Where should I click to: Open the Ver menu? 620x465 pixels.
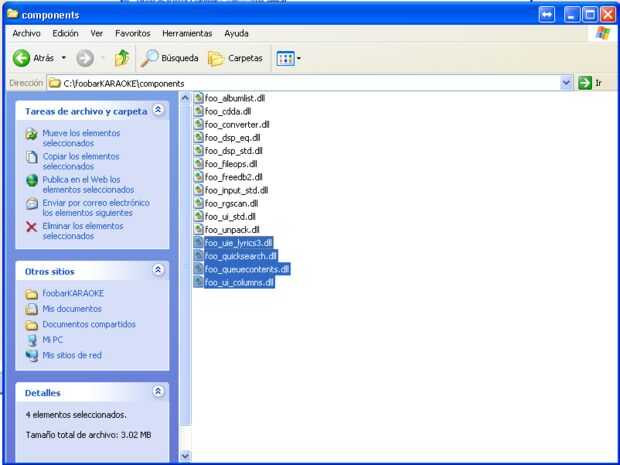(96, 34)
